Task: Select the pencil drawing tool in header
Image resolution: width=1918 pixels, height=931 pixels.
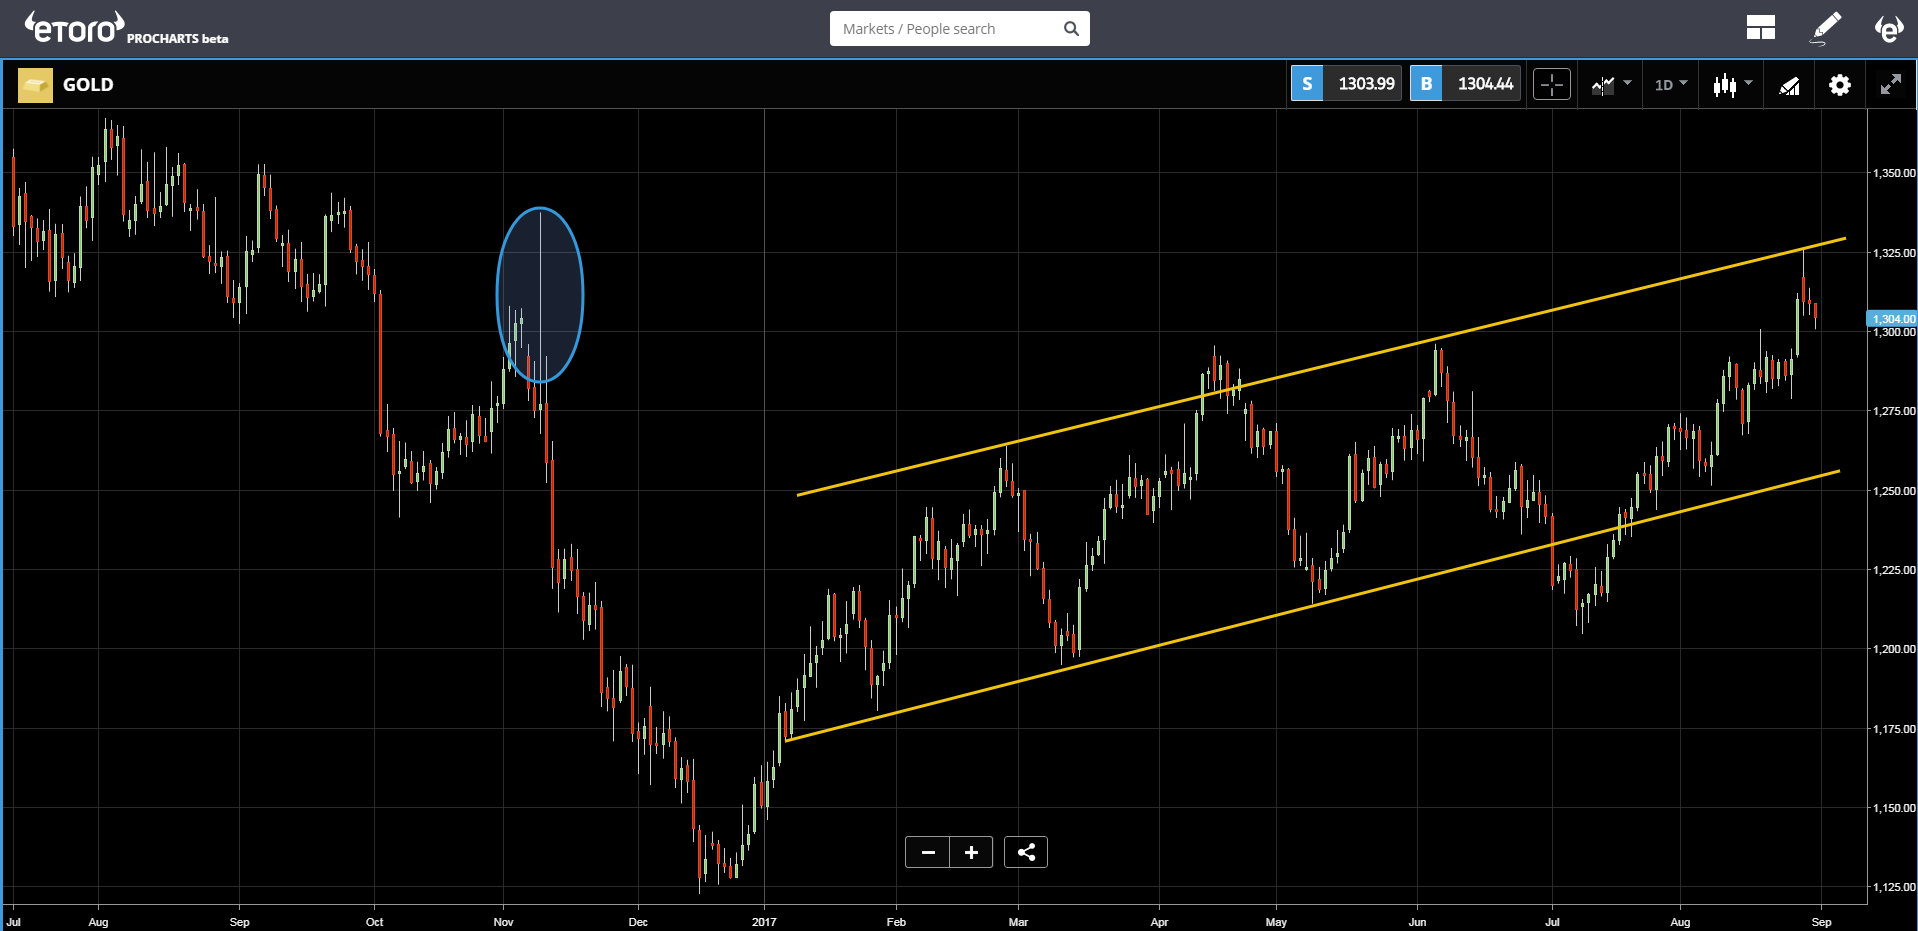Action: coord(1826,28)
